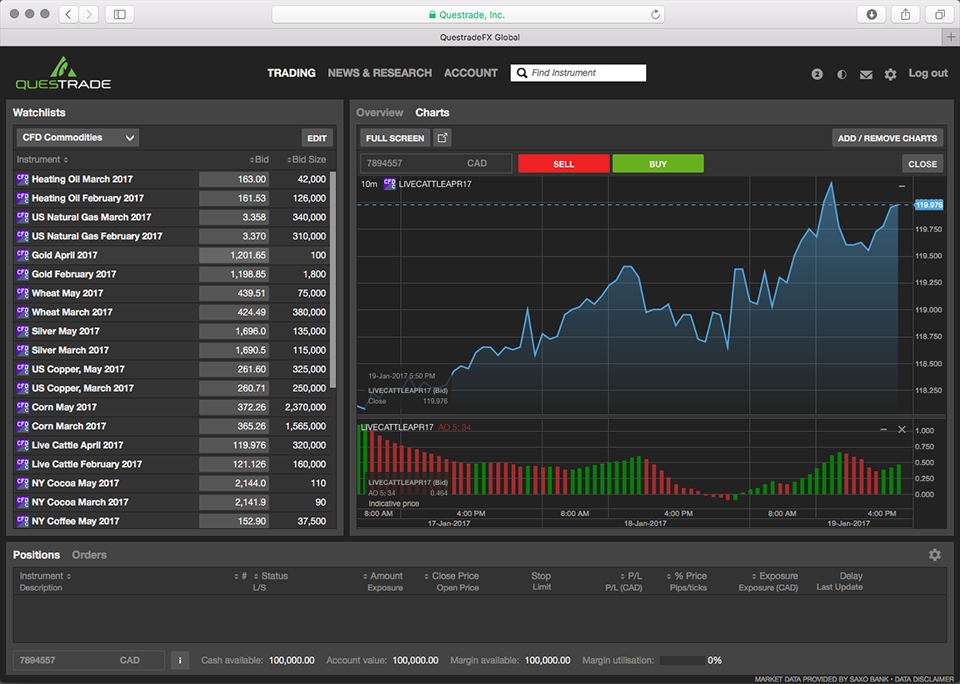Open notifications badge showing 2
Image resolution: width=960 pixels, height=684 pixels.
817,74
